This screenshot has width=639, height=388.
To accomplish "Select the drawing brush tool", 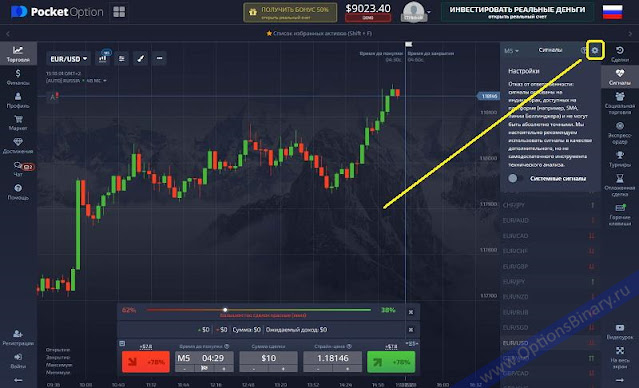I will (140, 58).
